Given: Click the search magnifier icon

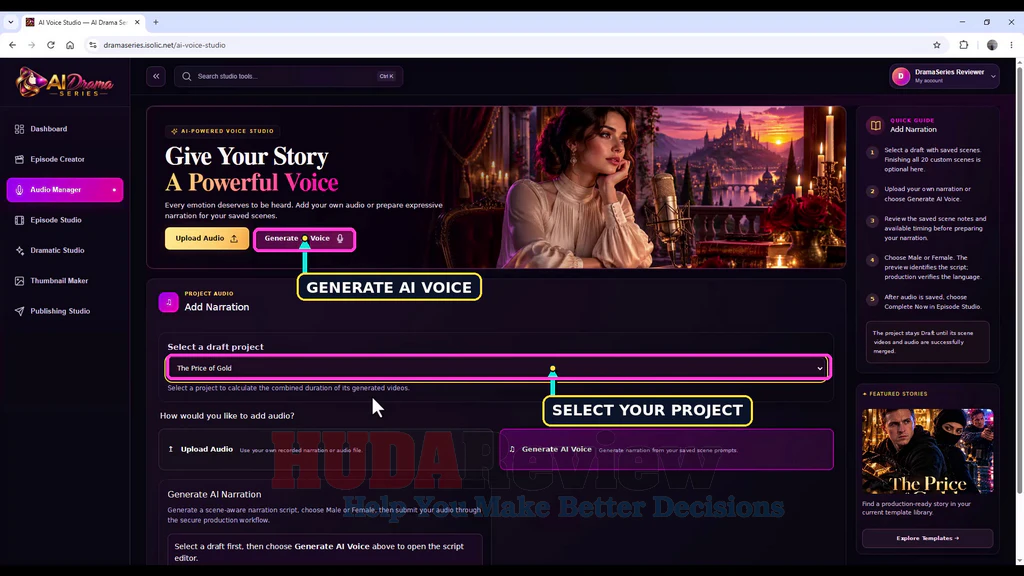Looking at the screenshot, I should coord(187,76).
